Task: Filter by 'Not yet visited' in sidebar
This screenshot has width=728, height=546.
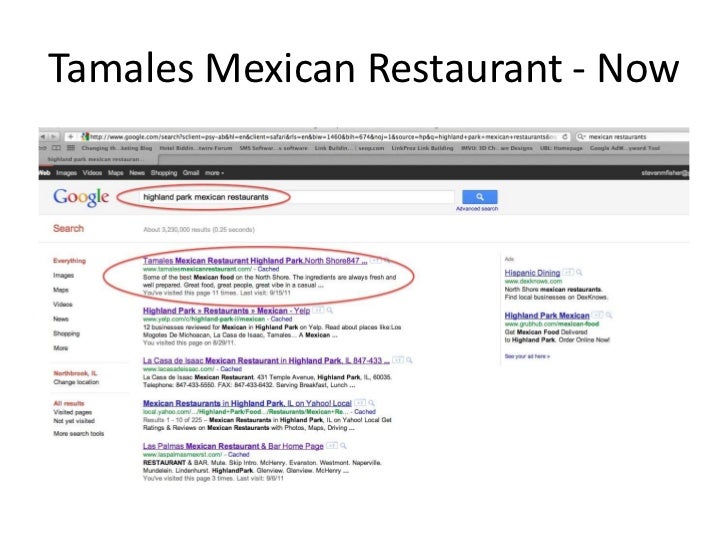Action: coord(74,421)
